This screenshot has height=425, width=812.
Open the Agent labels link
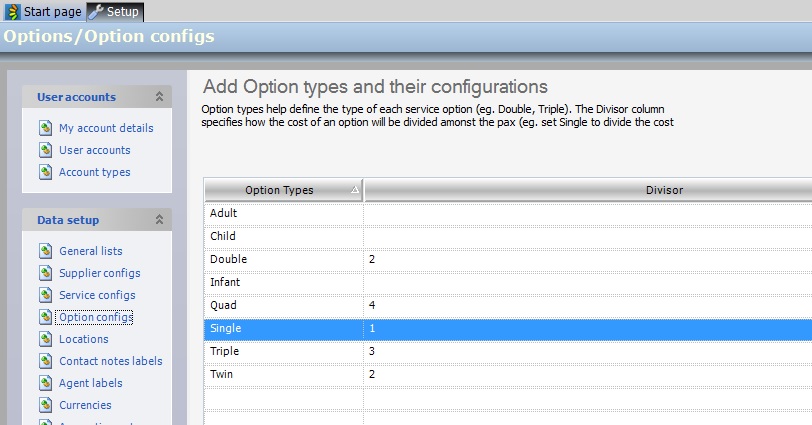pyautogui.click(x=90, y=383)
